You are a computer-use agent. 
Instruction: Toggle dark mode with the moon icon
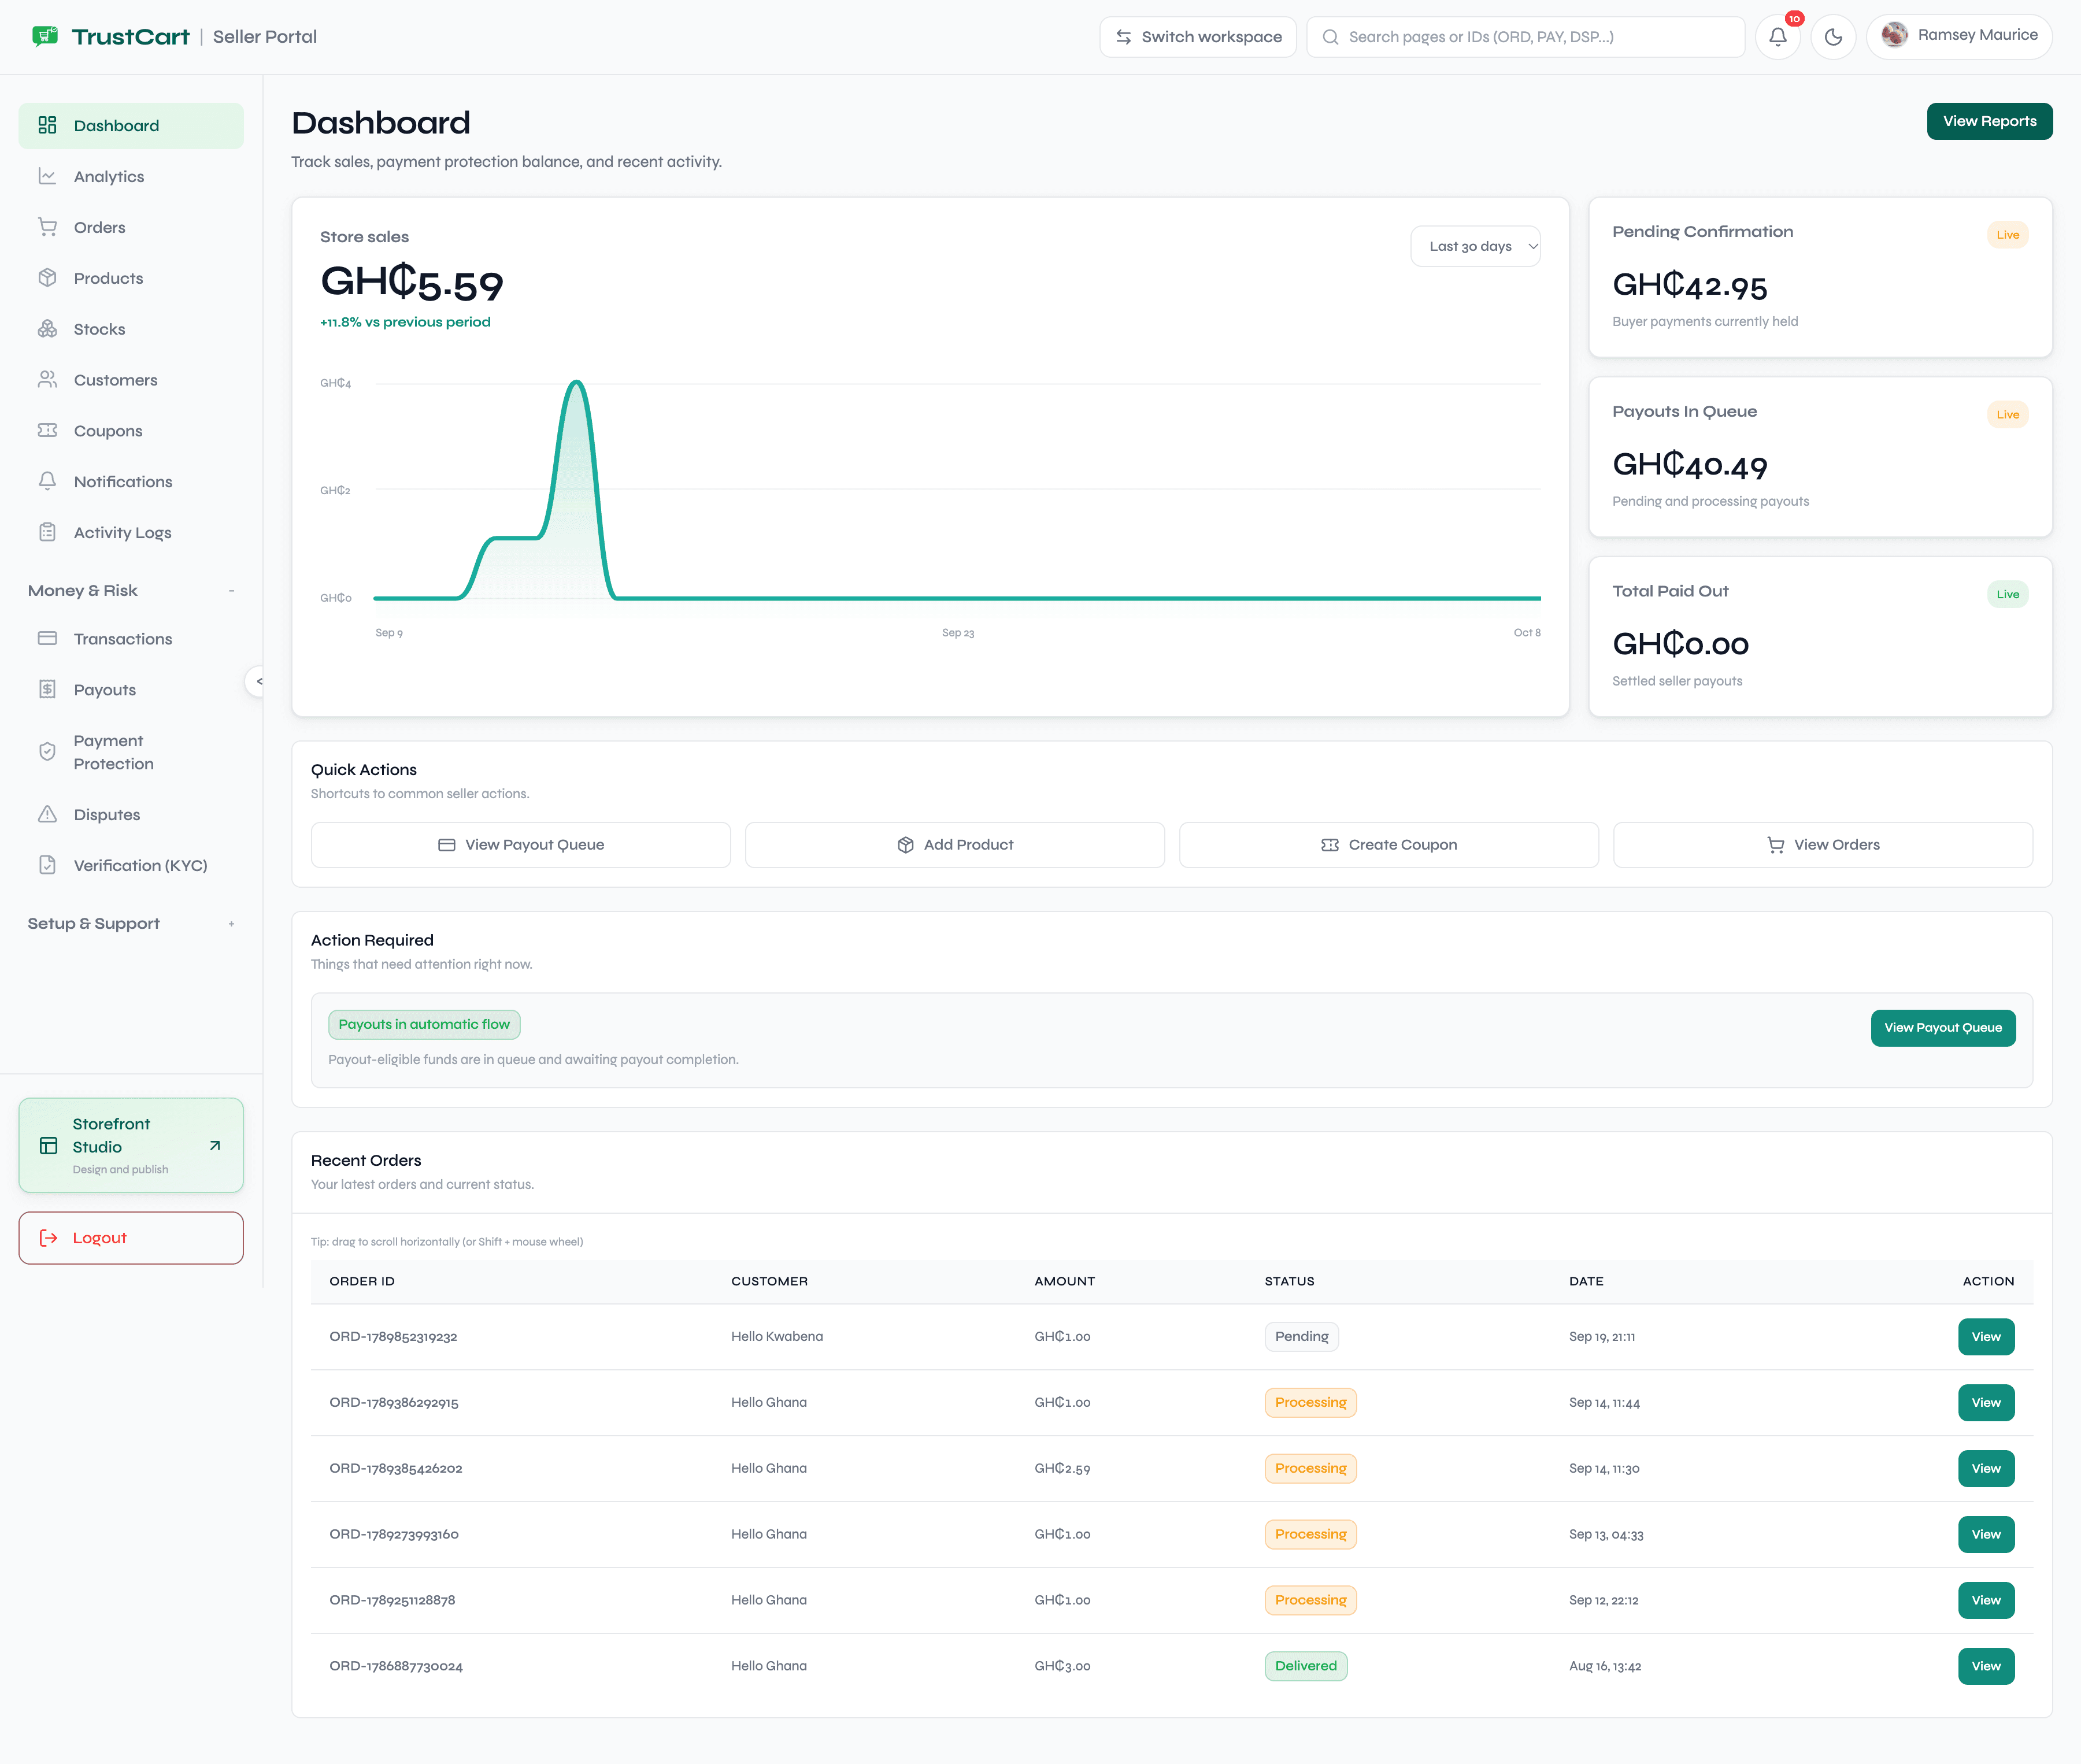(x=1833, y=37)
